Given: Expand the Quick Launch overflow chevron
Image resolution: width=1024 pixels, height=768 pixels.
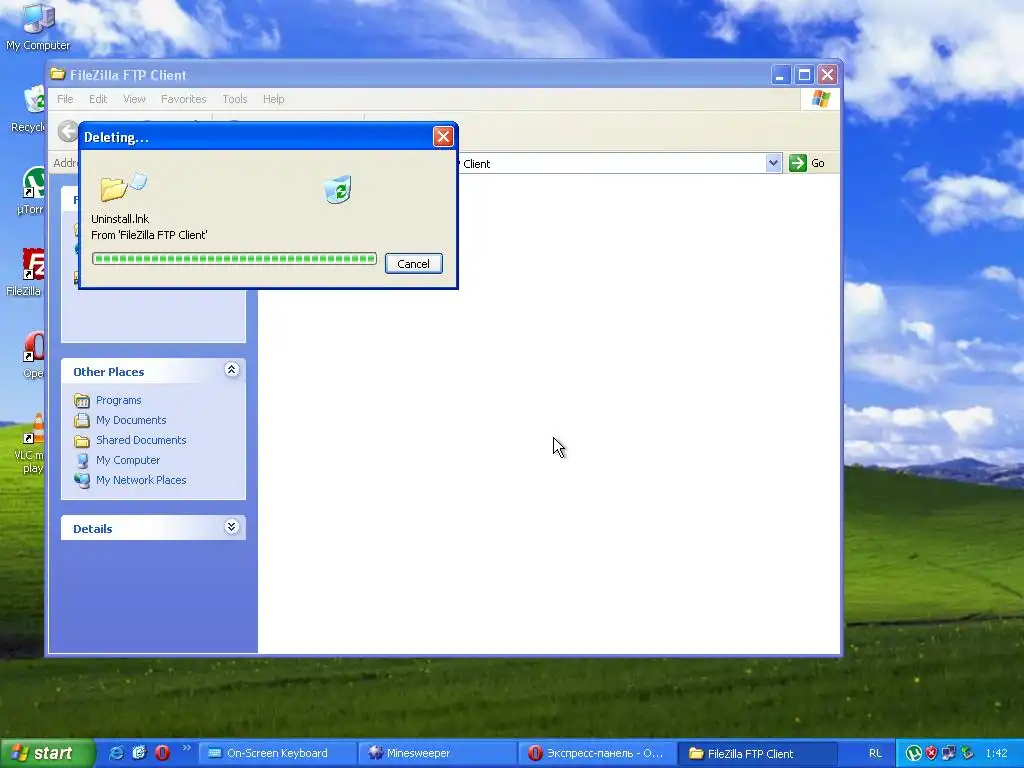Looking at the screenshot, I should (187, 748).
